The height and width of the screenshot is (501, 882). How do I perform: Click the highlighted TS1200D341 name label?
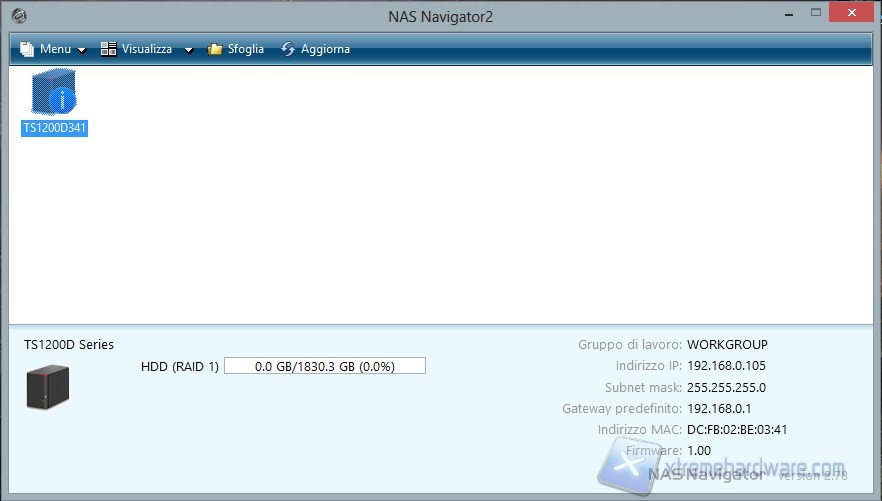tap(55, 128)
